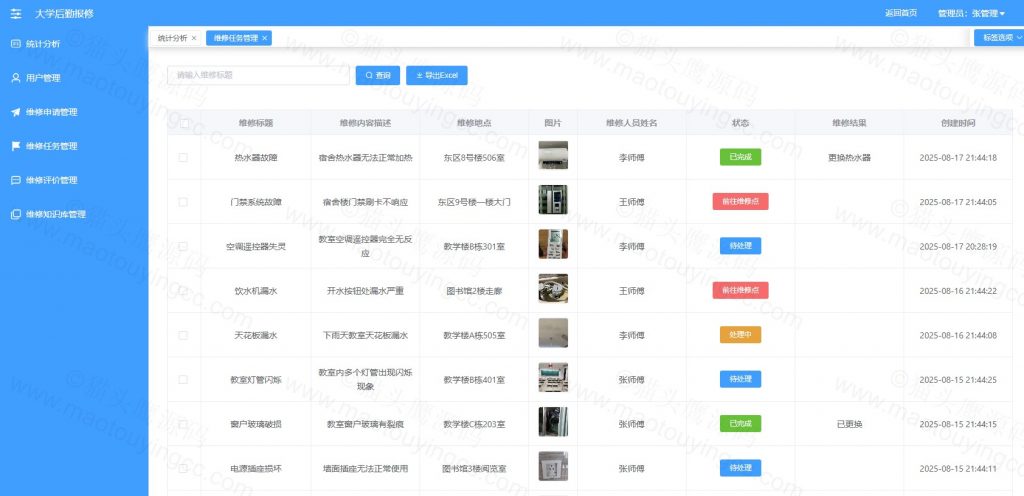Check the 门禁系统故障 row checkbox

tap(183, 202)
